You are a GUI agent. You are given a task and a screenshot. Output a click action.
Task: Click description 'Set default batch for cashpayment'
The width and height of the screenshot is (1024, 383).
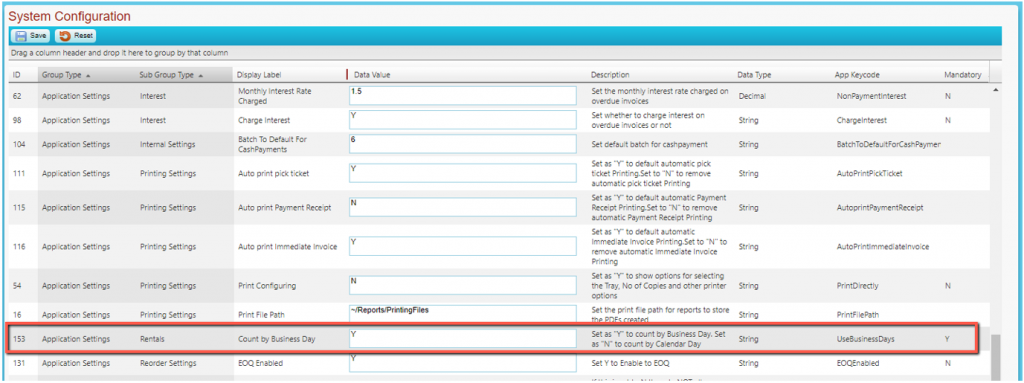tap(648, 144)
